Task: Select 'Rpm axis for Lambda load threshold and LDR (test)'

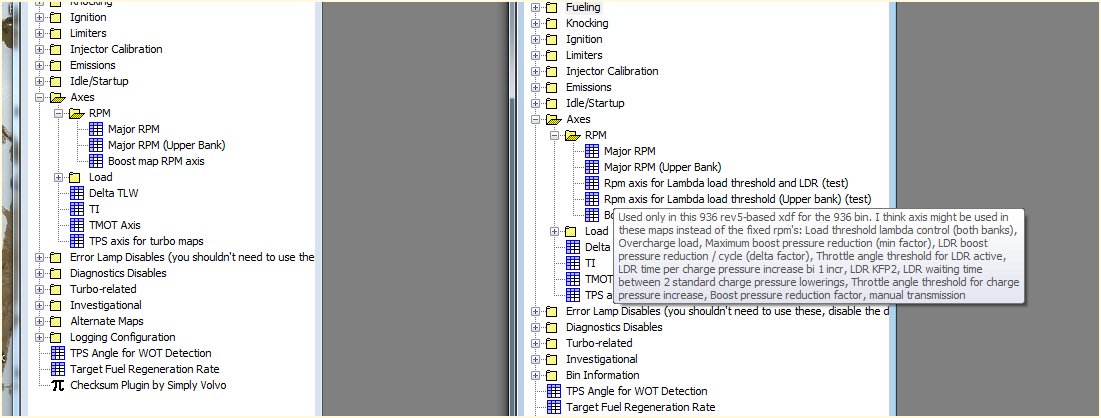Action: coord(726,183)
